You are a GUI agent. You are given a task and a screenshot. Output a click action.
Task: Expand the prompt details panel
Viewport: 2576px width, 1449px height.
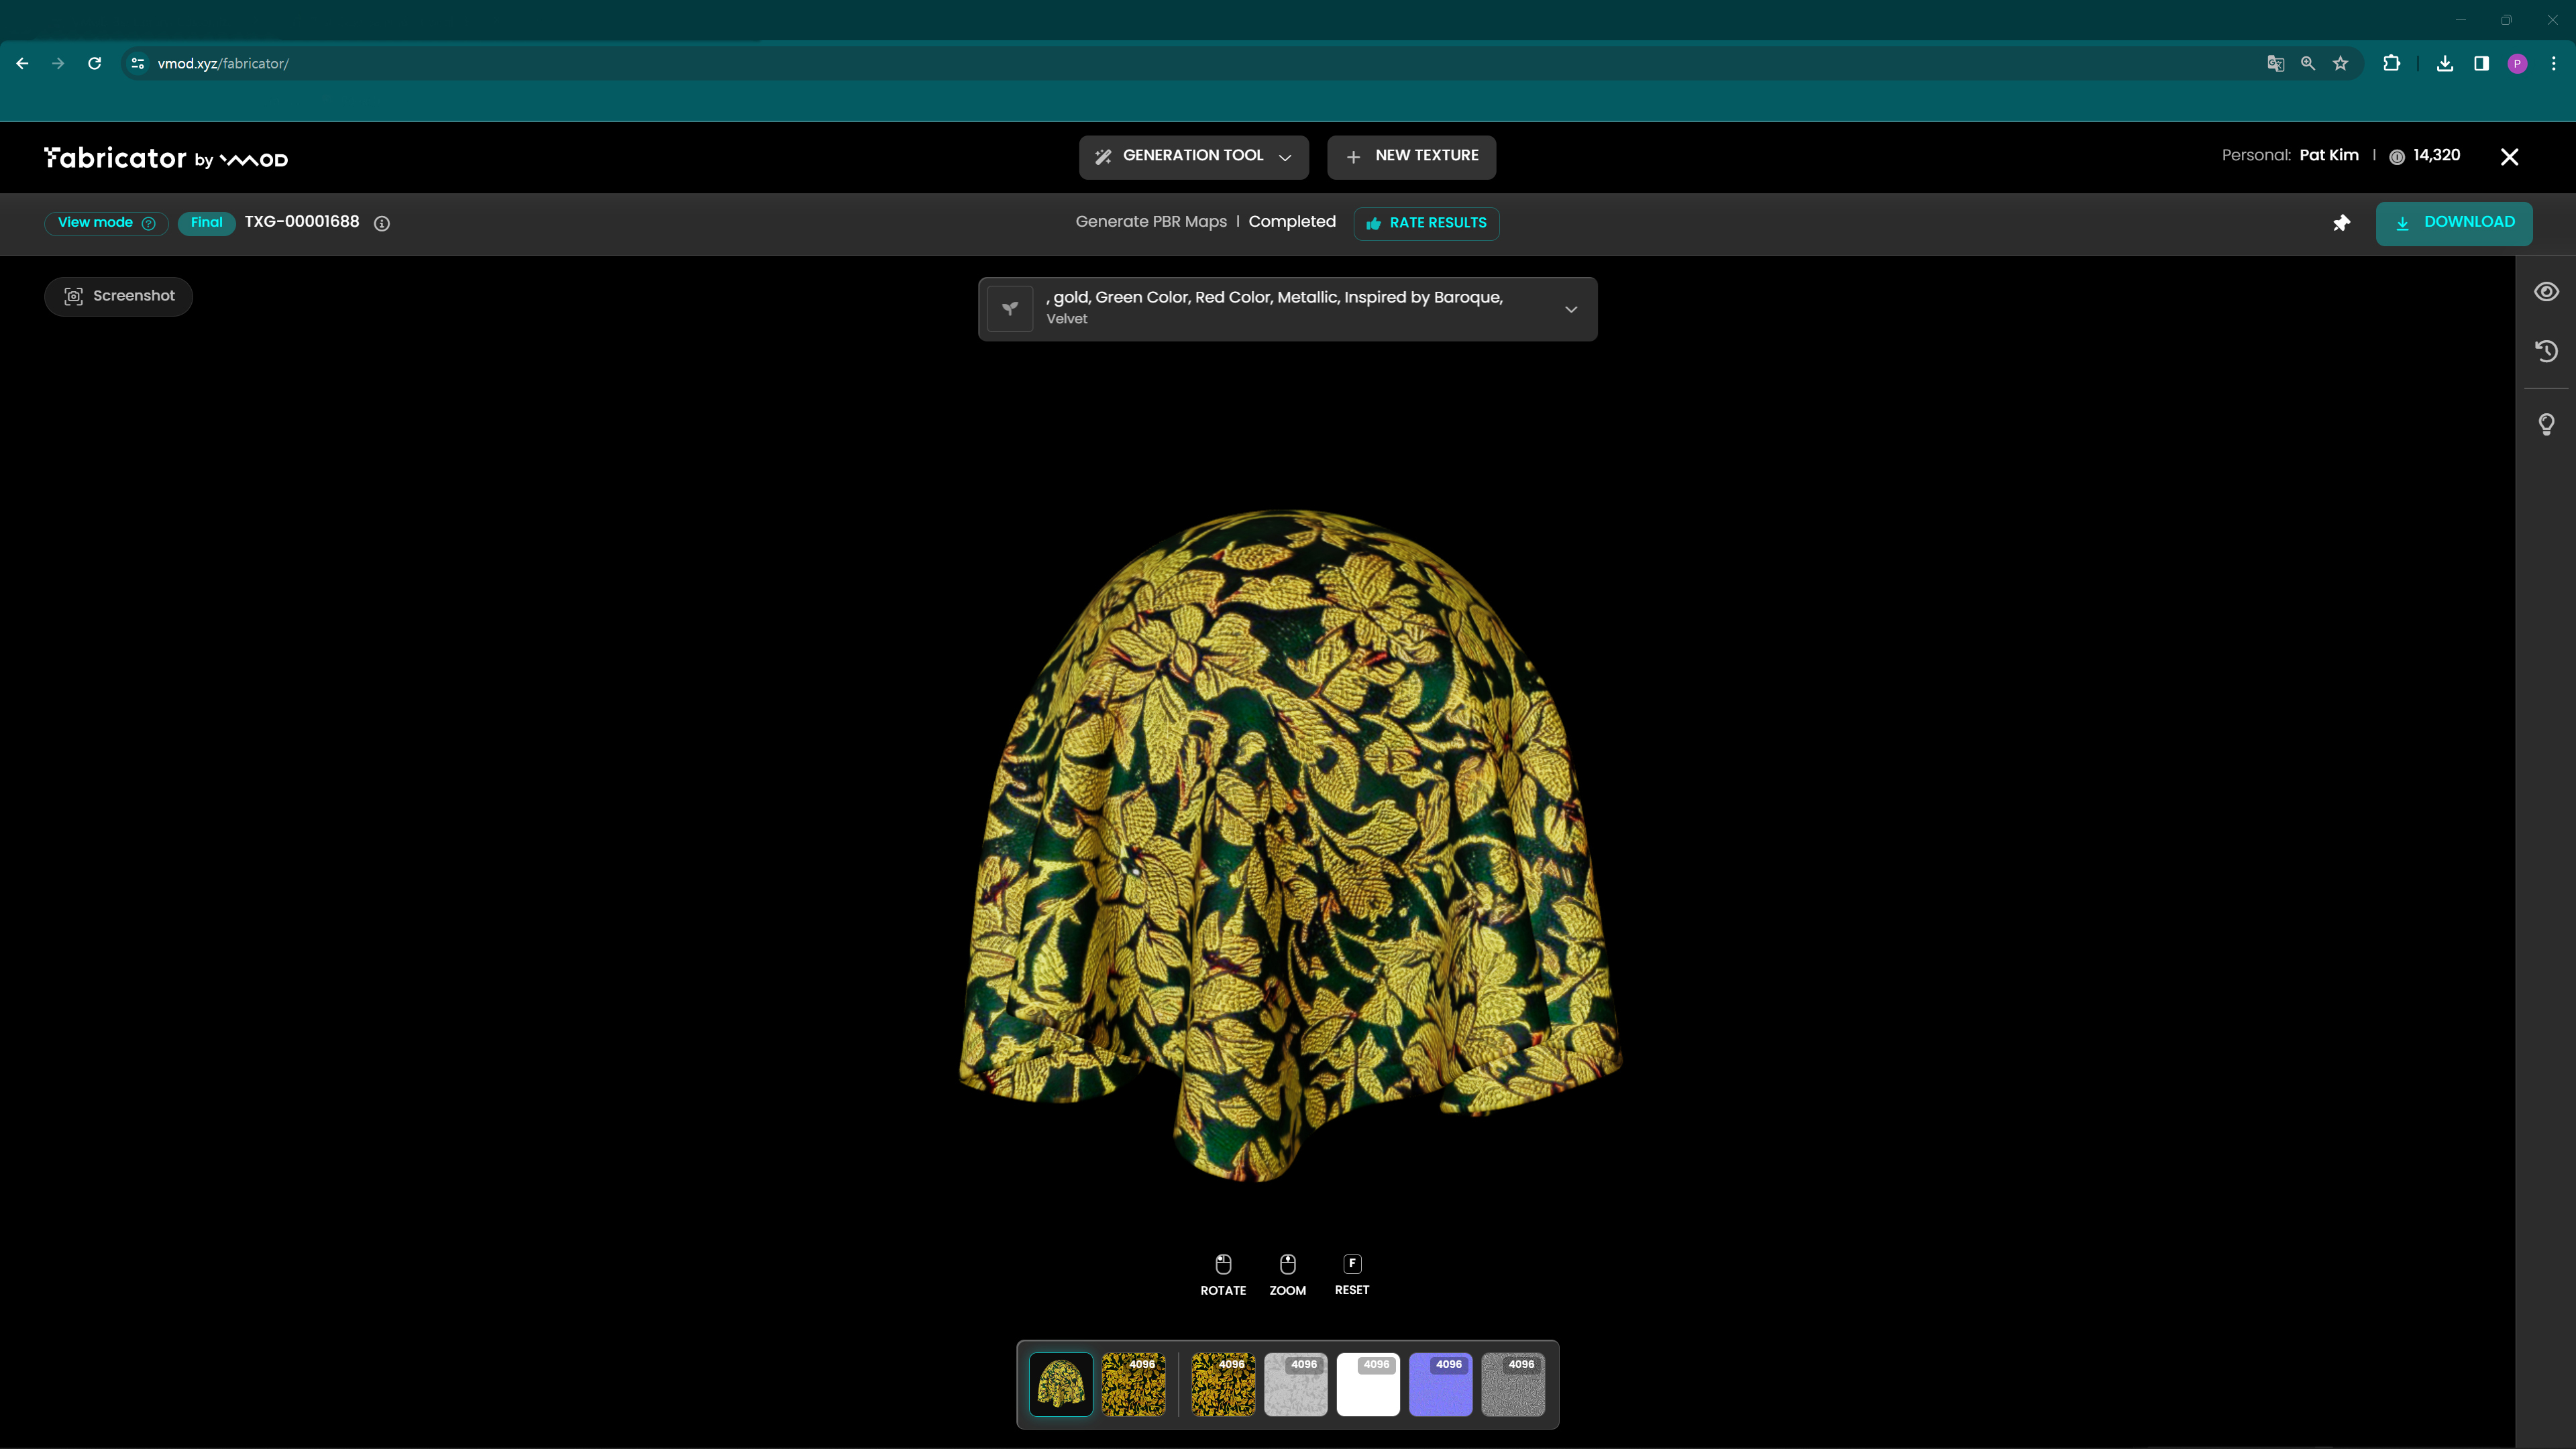coord(1571,309)
